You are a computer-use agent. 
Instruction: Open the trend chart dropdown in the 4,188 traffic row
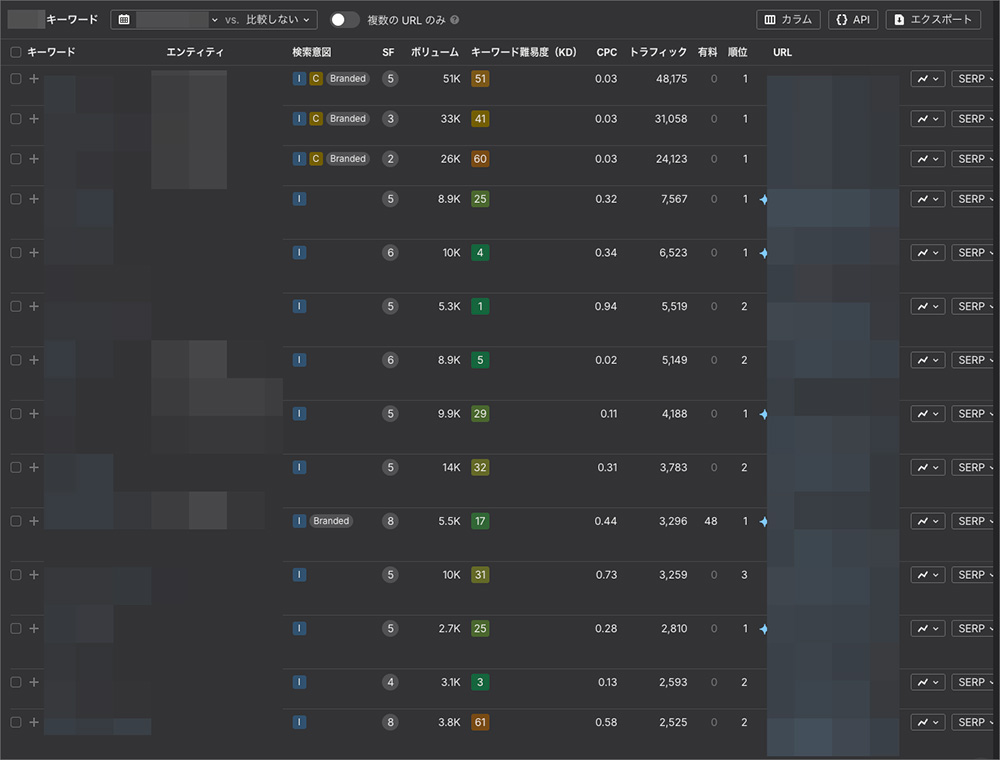(x=927, y=414)
